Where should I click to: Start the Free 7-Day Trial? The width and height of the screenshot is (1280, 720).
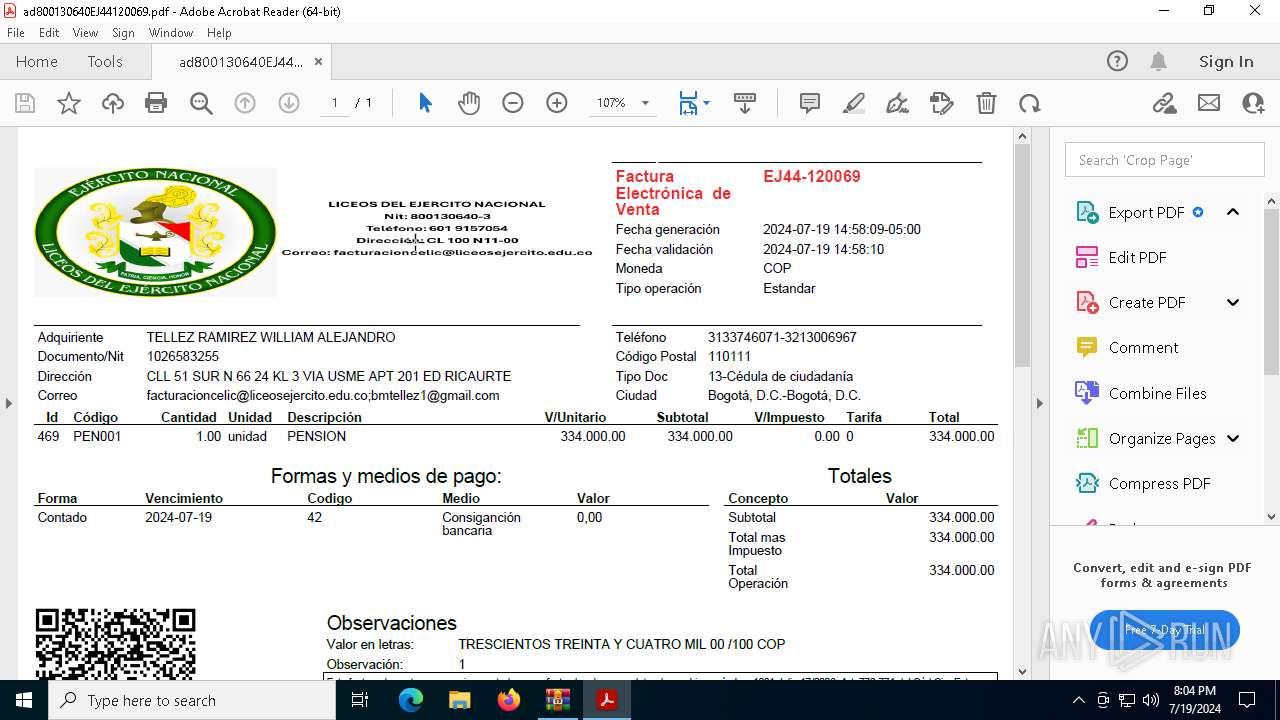pyautogui.click(x=1164, y=630)
